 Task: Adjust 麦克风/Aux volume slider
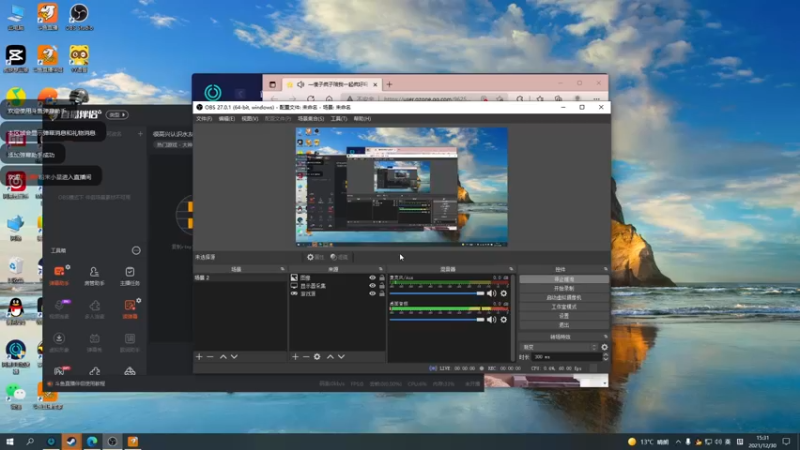(437, 293)
